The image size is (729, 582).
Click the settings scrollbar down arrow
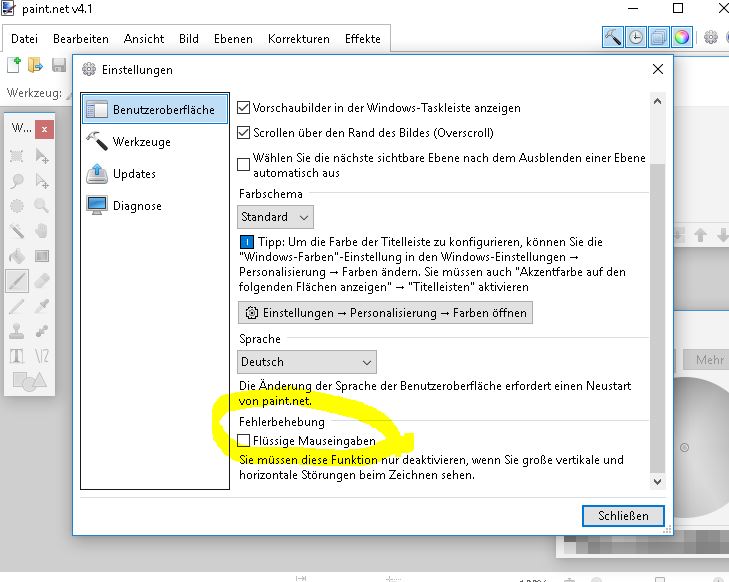click(x=657, y=482)
